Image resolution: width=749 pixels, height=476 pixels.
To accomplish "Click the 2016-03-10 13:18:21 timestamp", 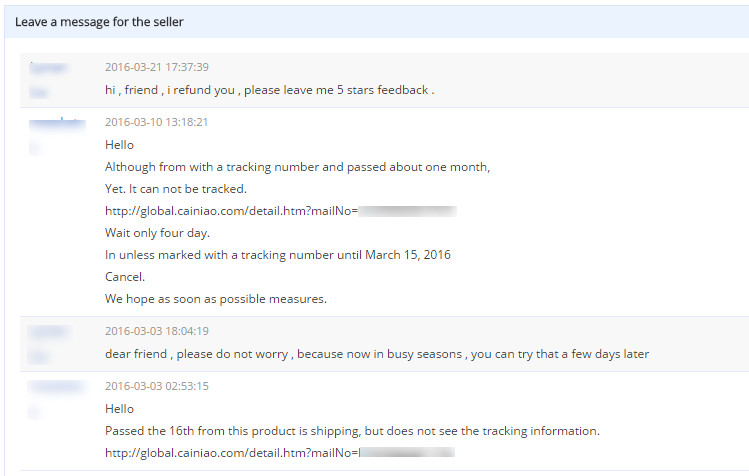I will [156, 122].
